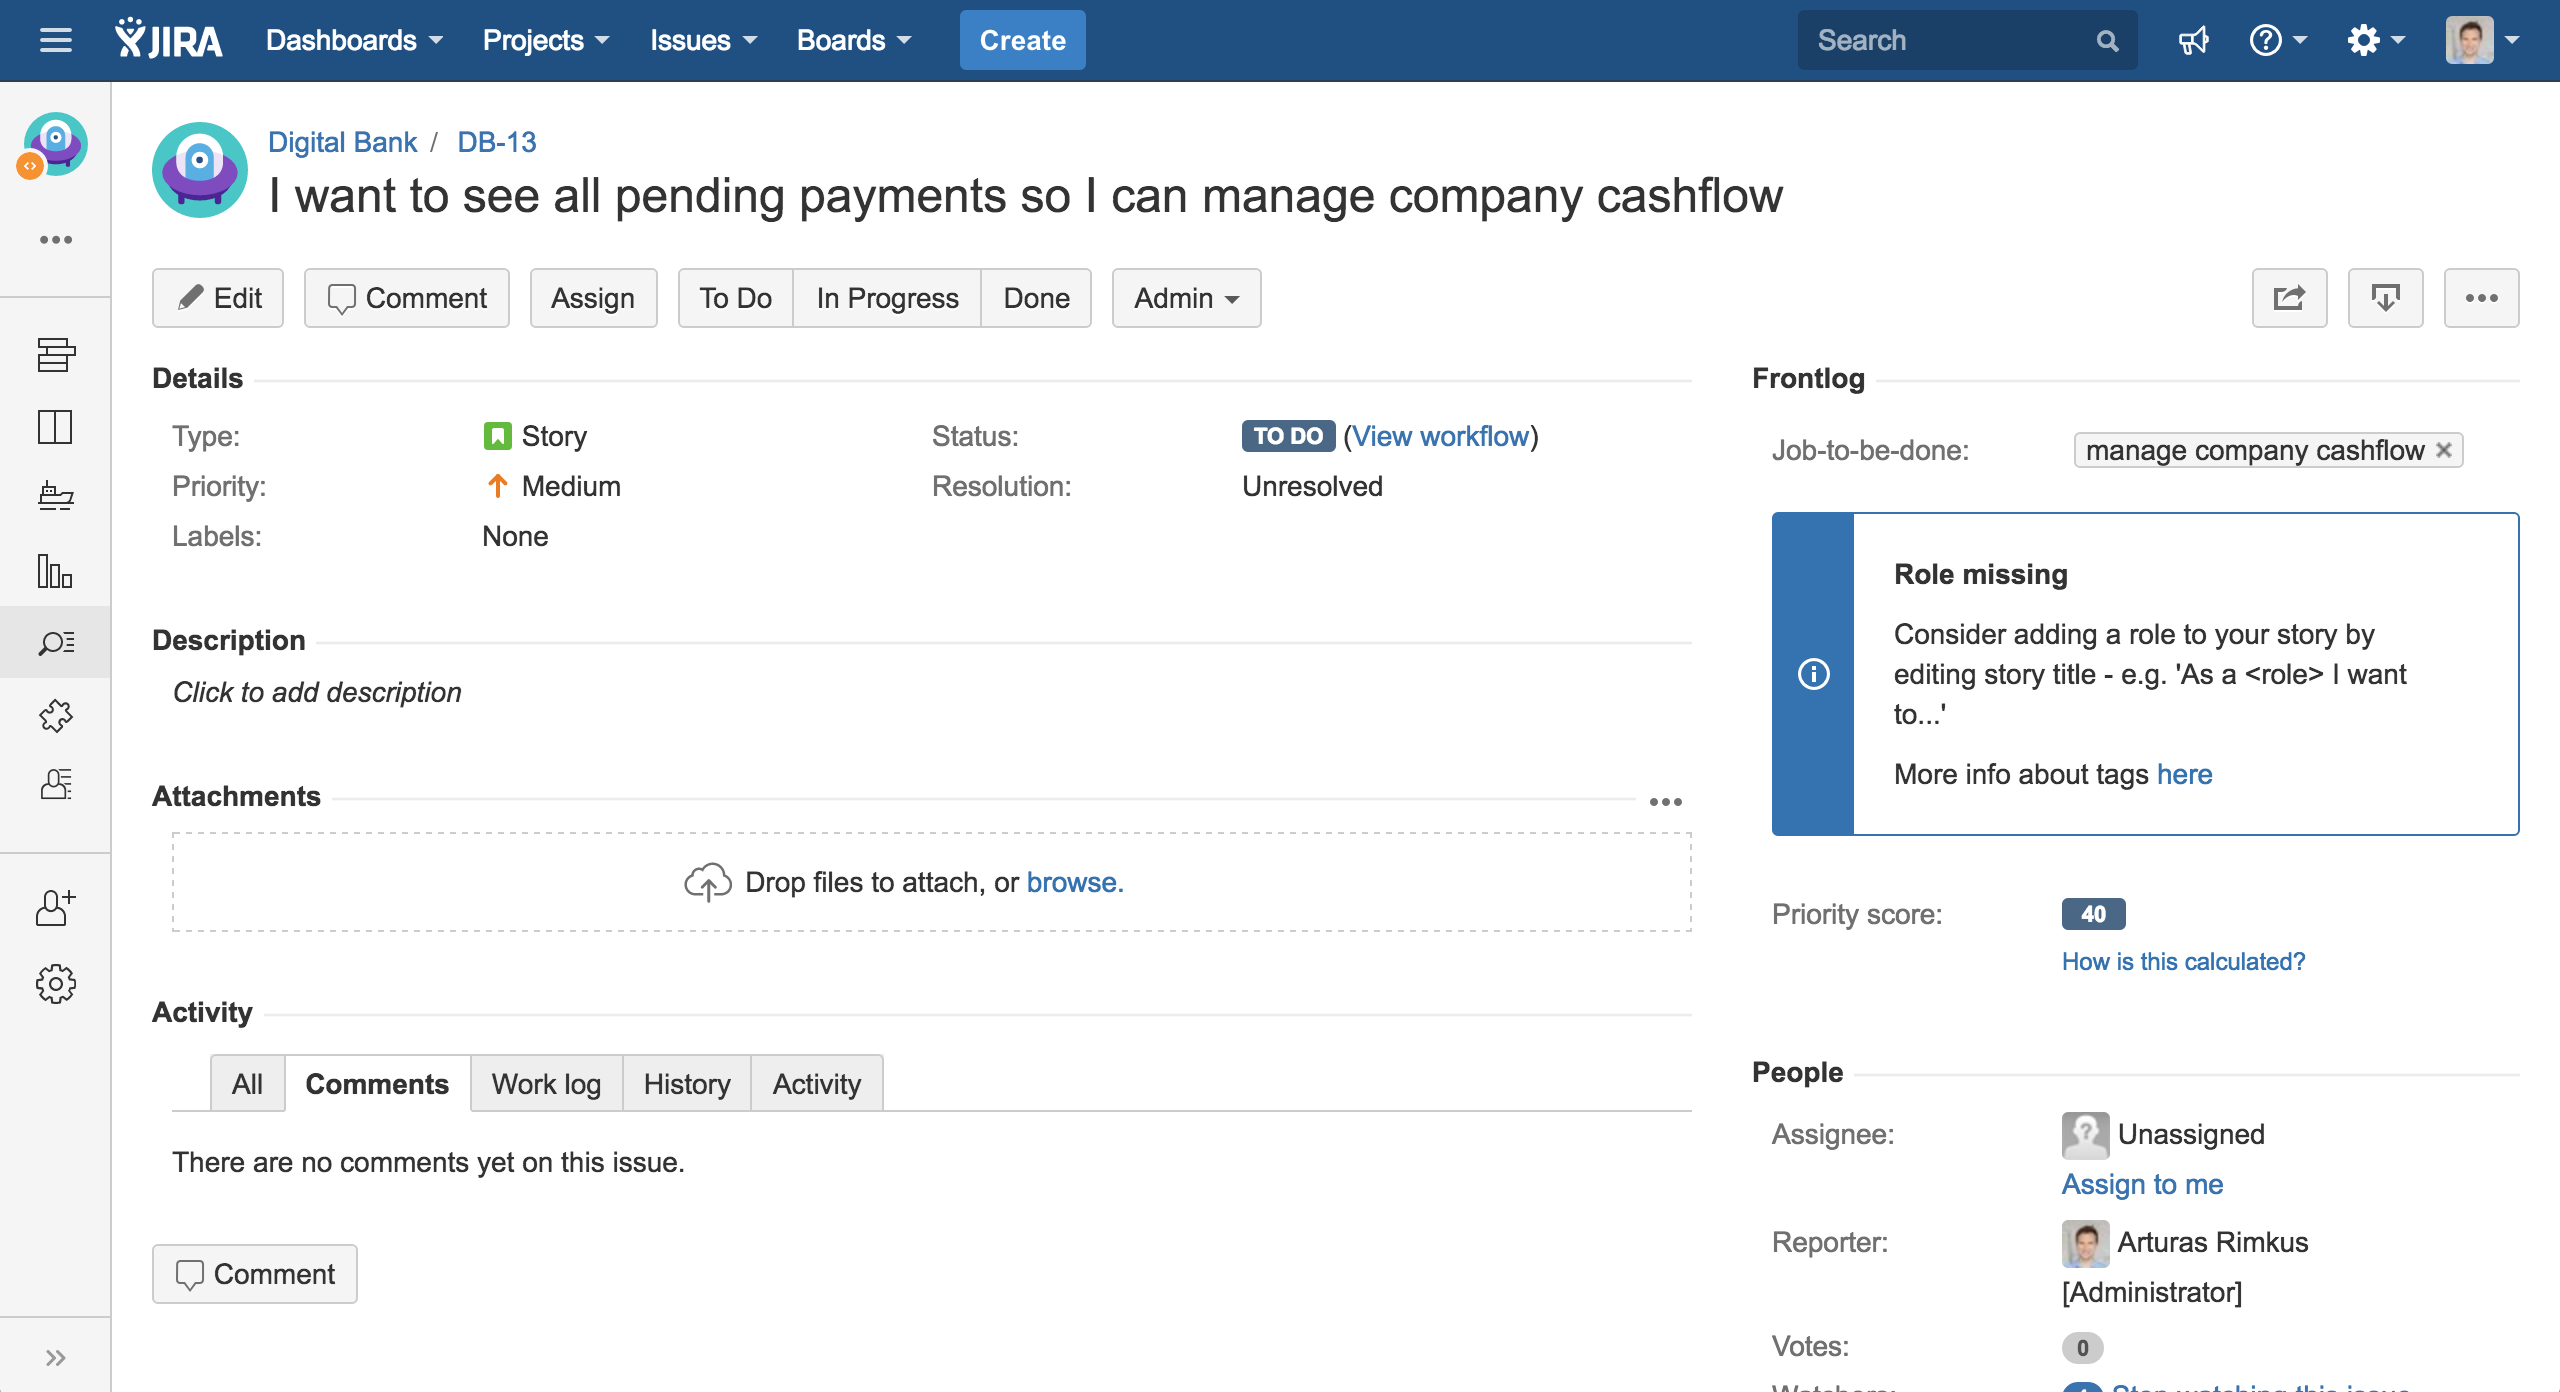The height and width of the screenshot is (1392, 2560).
Task: Click the share issue icon button
Action: pyautogui.click(x=2289, y=298)
